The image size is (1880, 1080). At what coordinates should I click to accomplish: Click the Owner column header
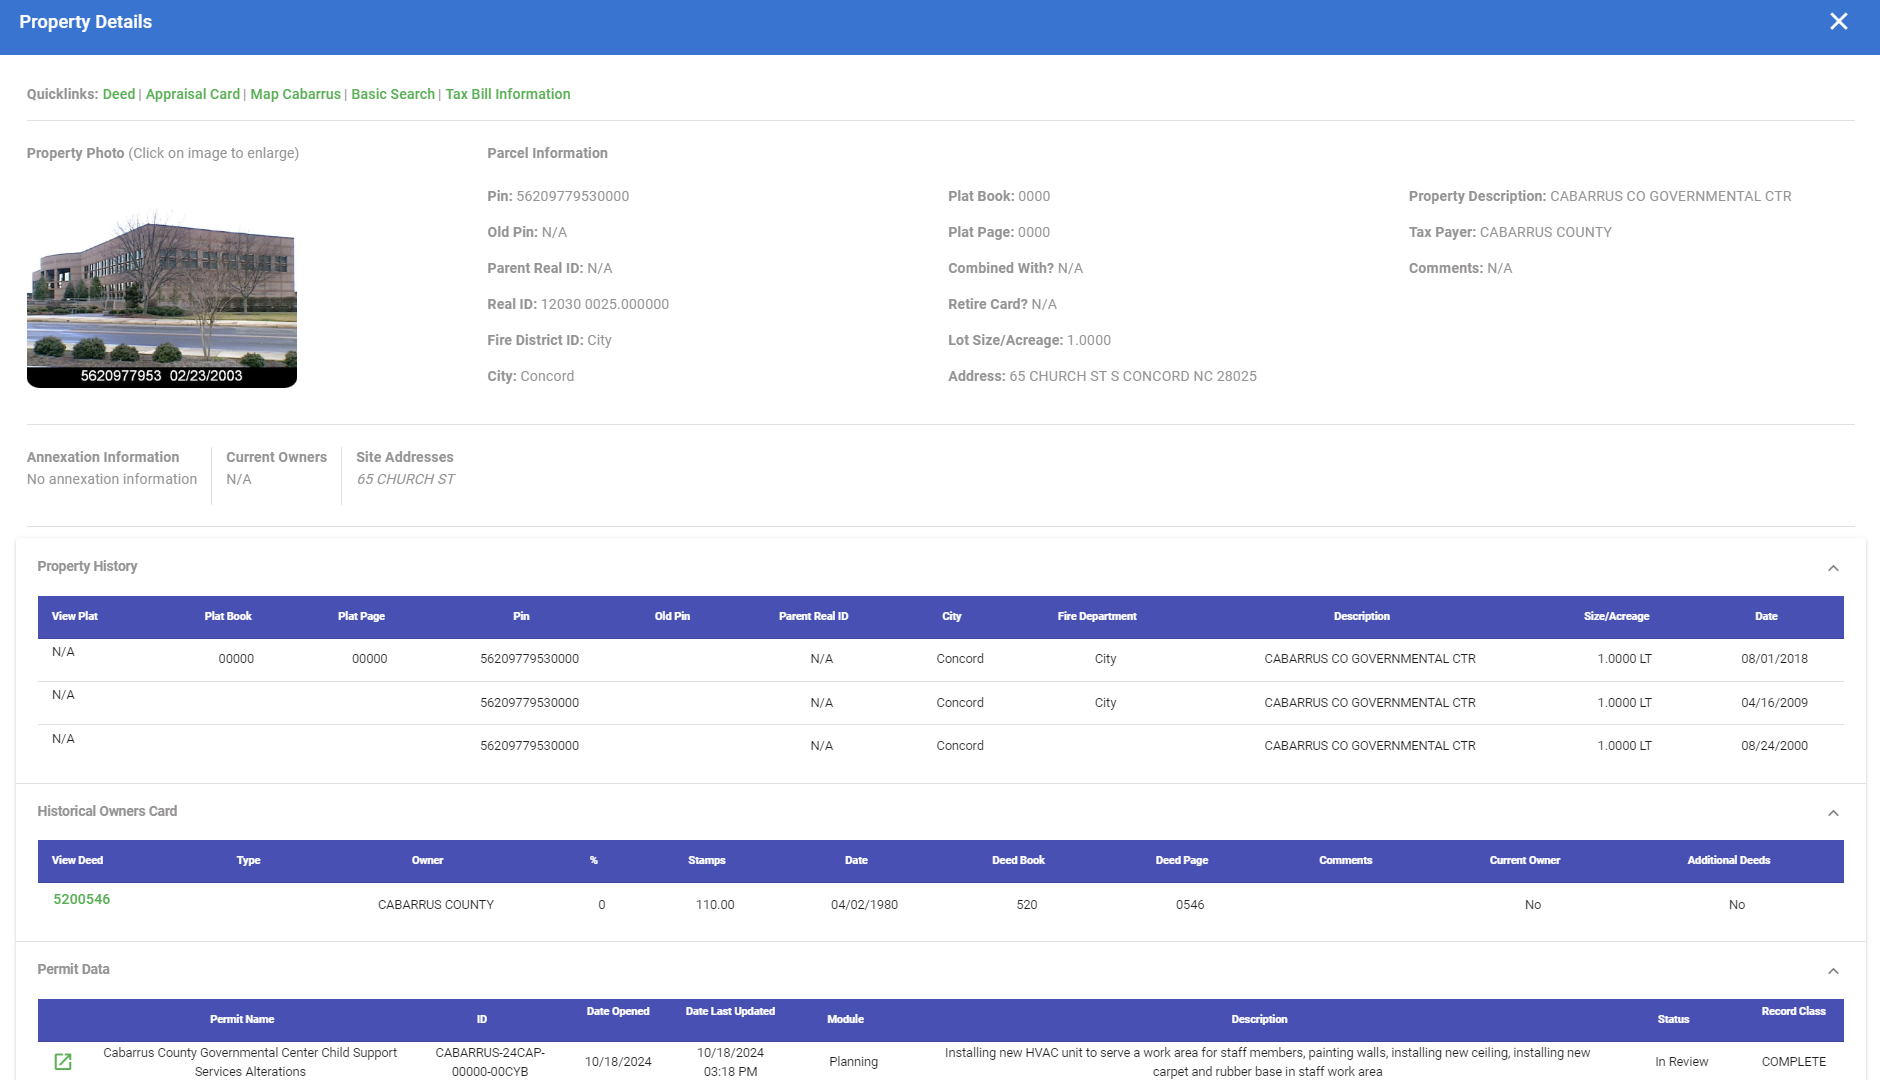[427, 860]
